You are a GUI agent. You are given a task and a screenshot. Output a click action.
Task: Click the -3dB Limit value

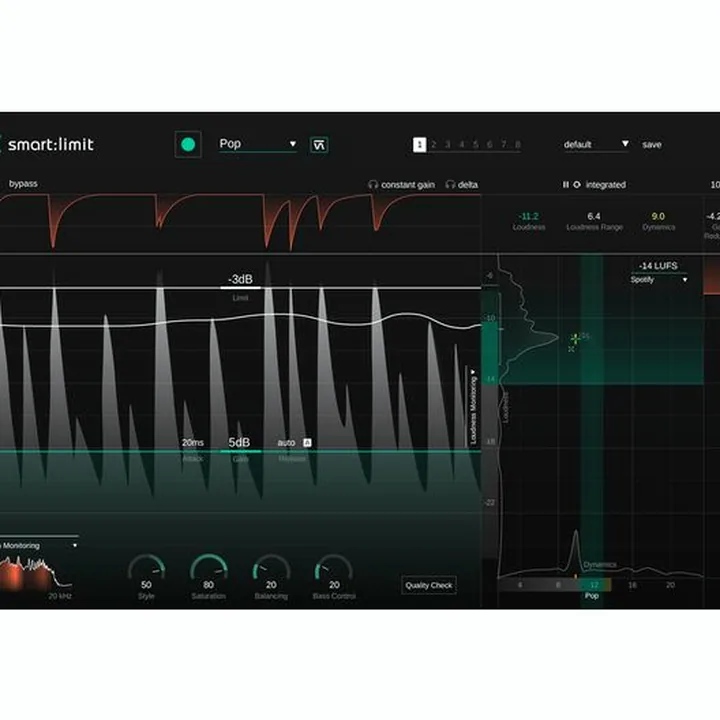(240, 279)
